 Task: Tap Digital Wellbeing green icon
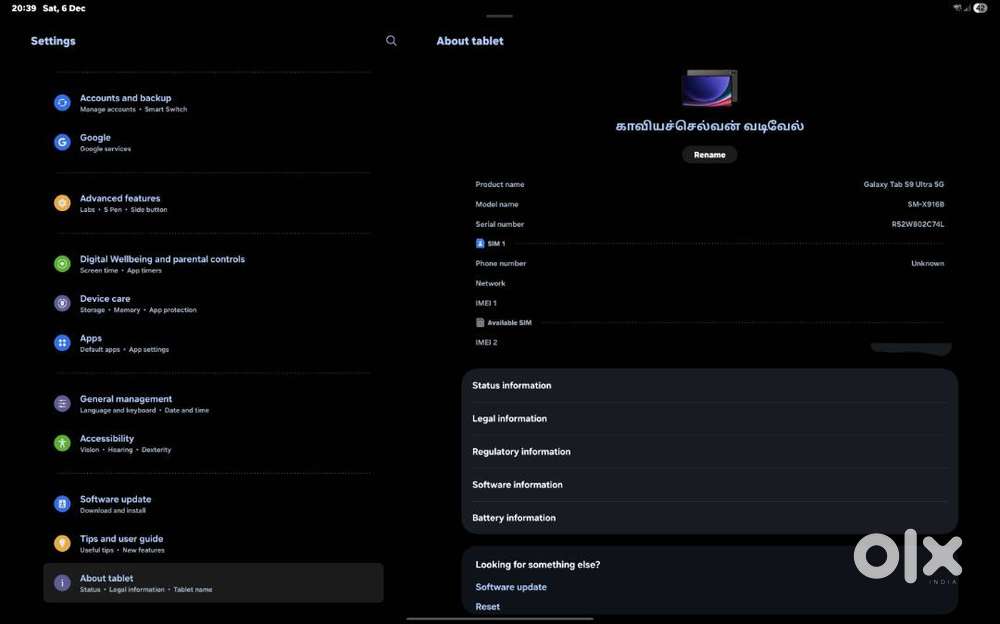point(62,264)
